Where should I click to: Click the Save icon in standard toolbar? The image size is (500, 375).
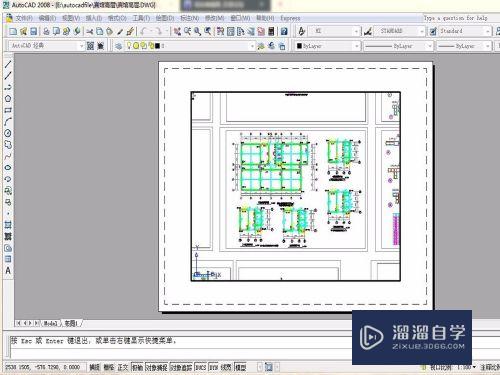coord(33,31)
